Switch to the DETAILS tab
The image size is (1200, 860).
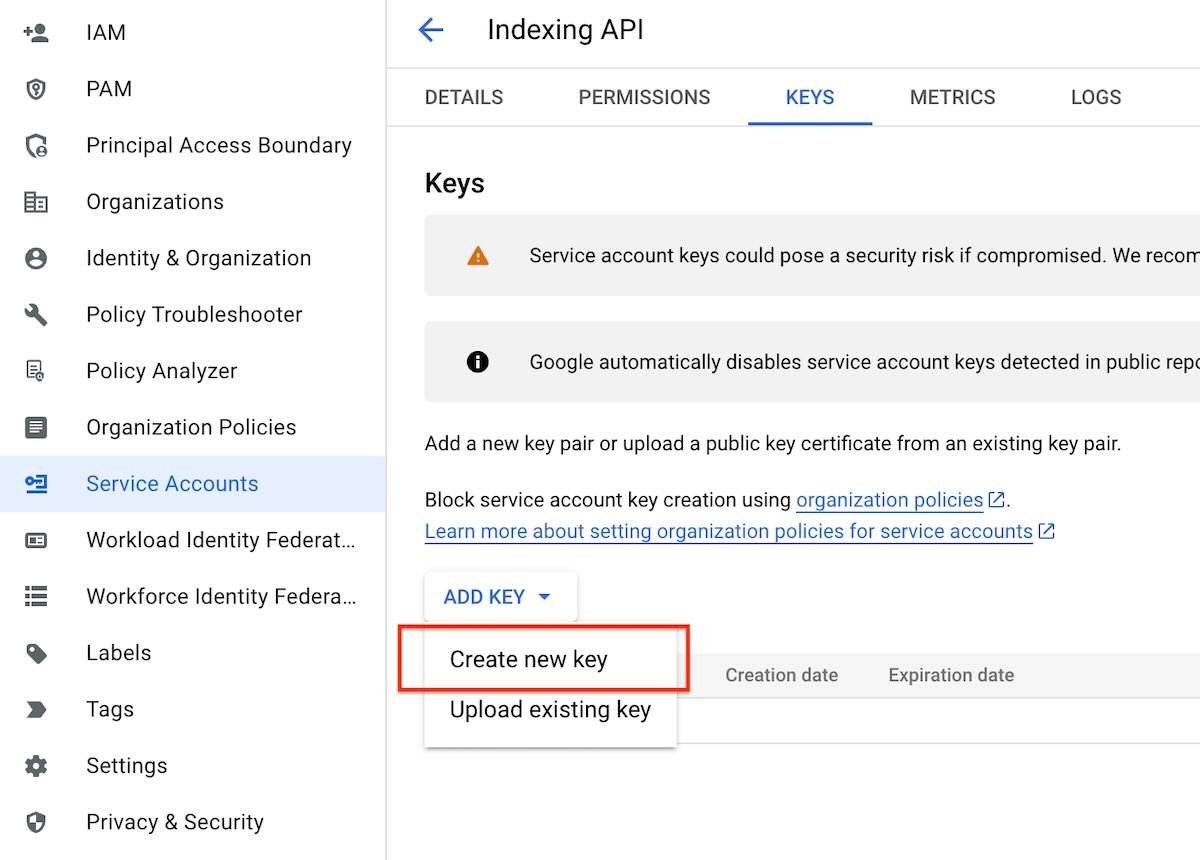(464, 97)
